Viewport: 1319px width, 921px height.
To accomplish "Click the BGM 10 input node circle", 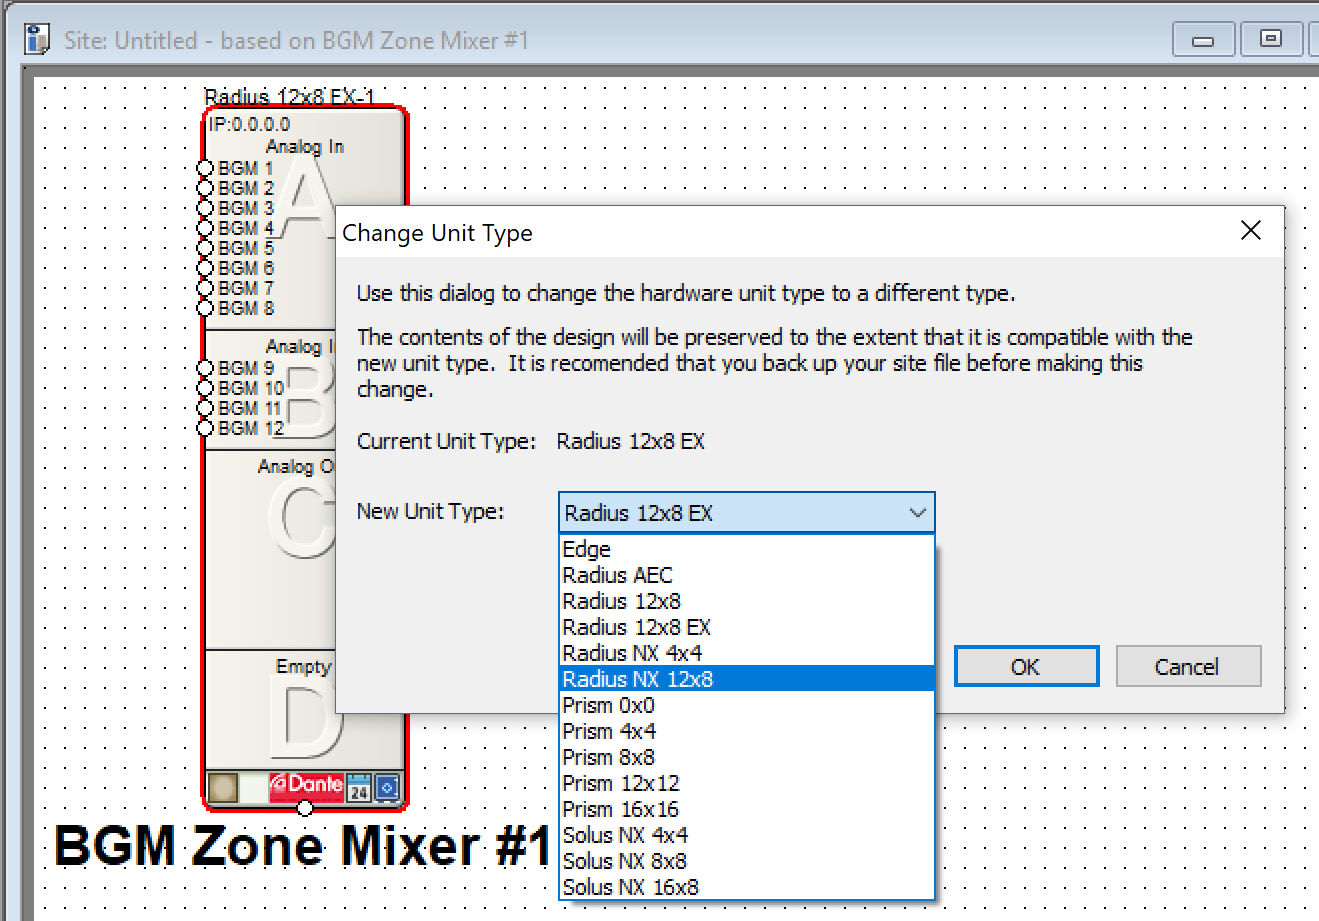I will tap(205, 388).
